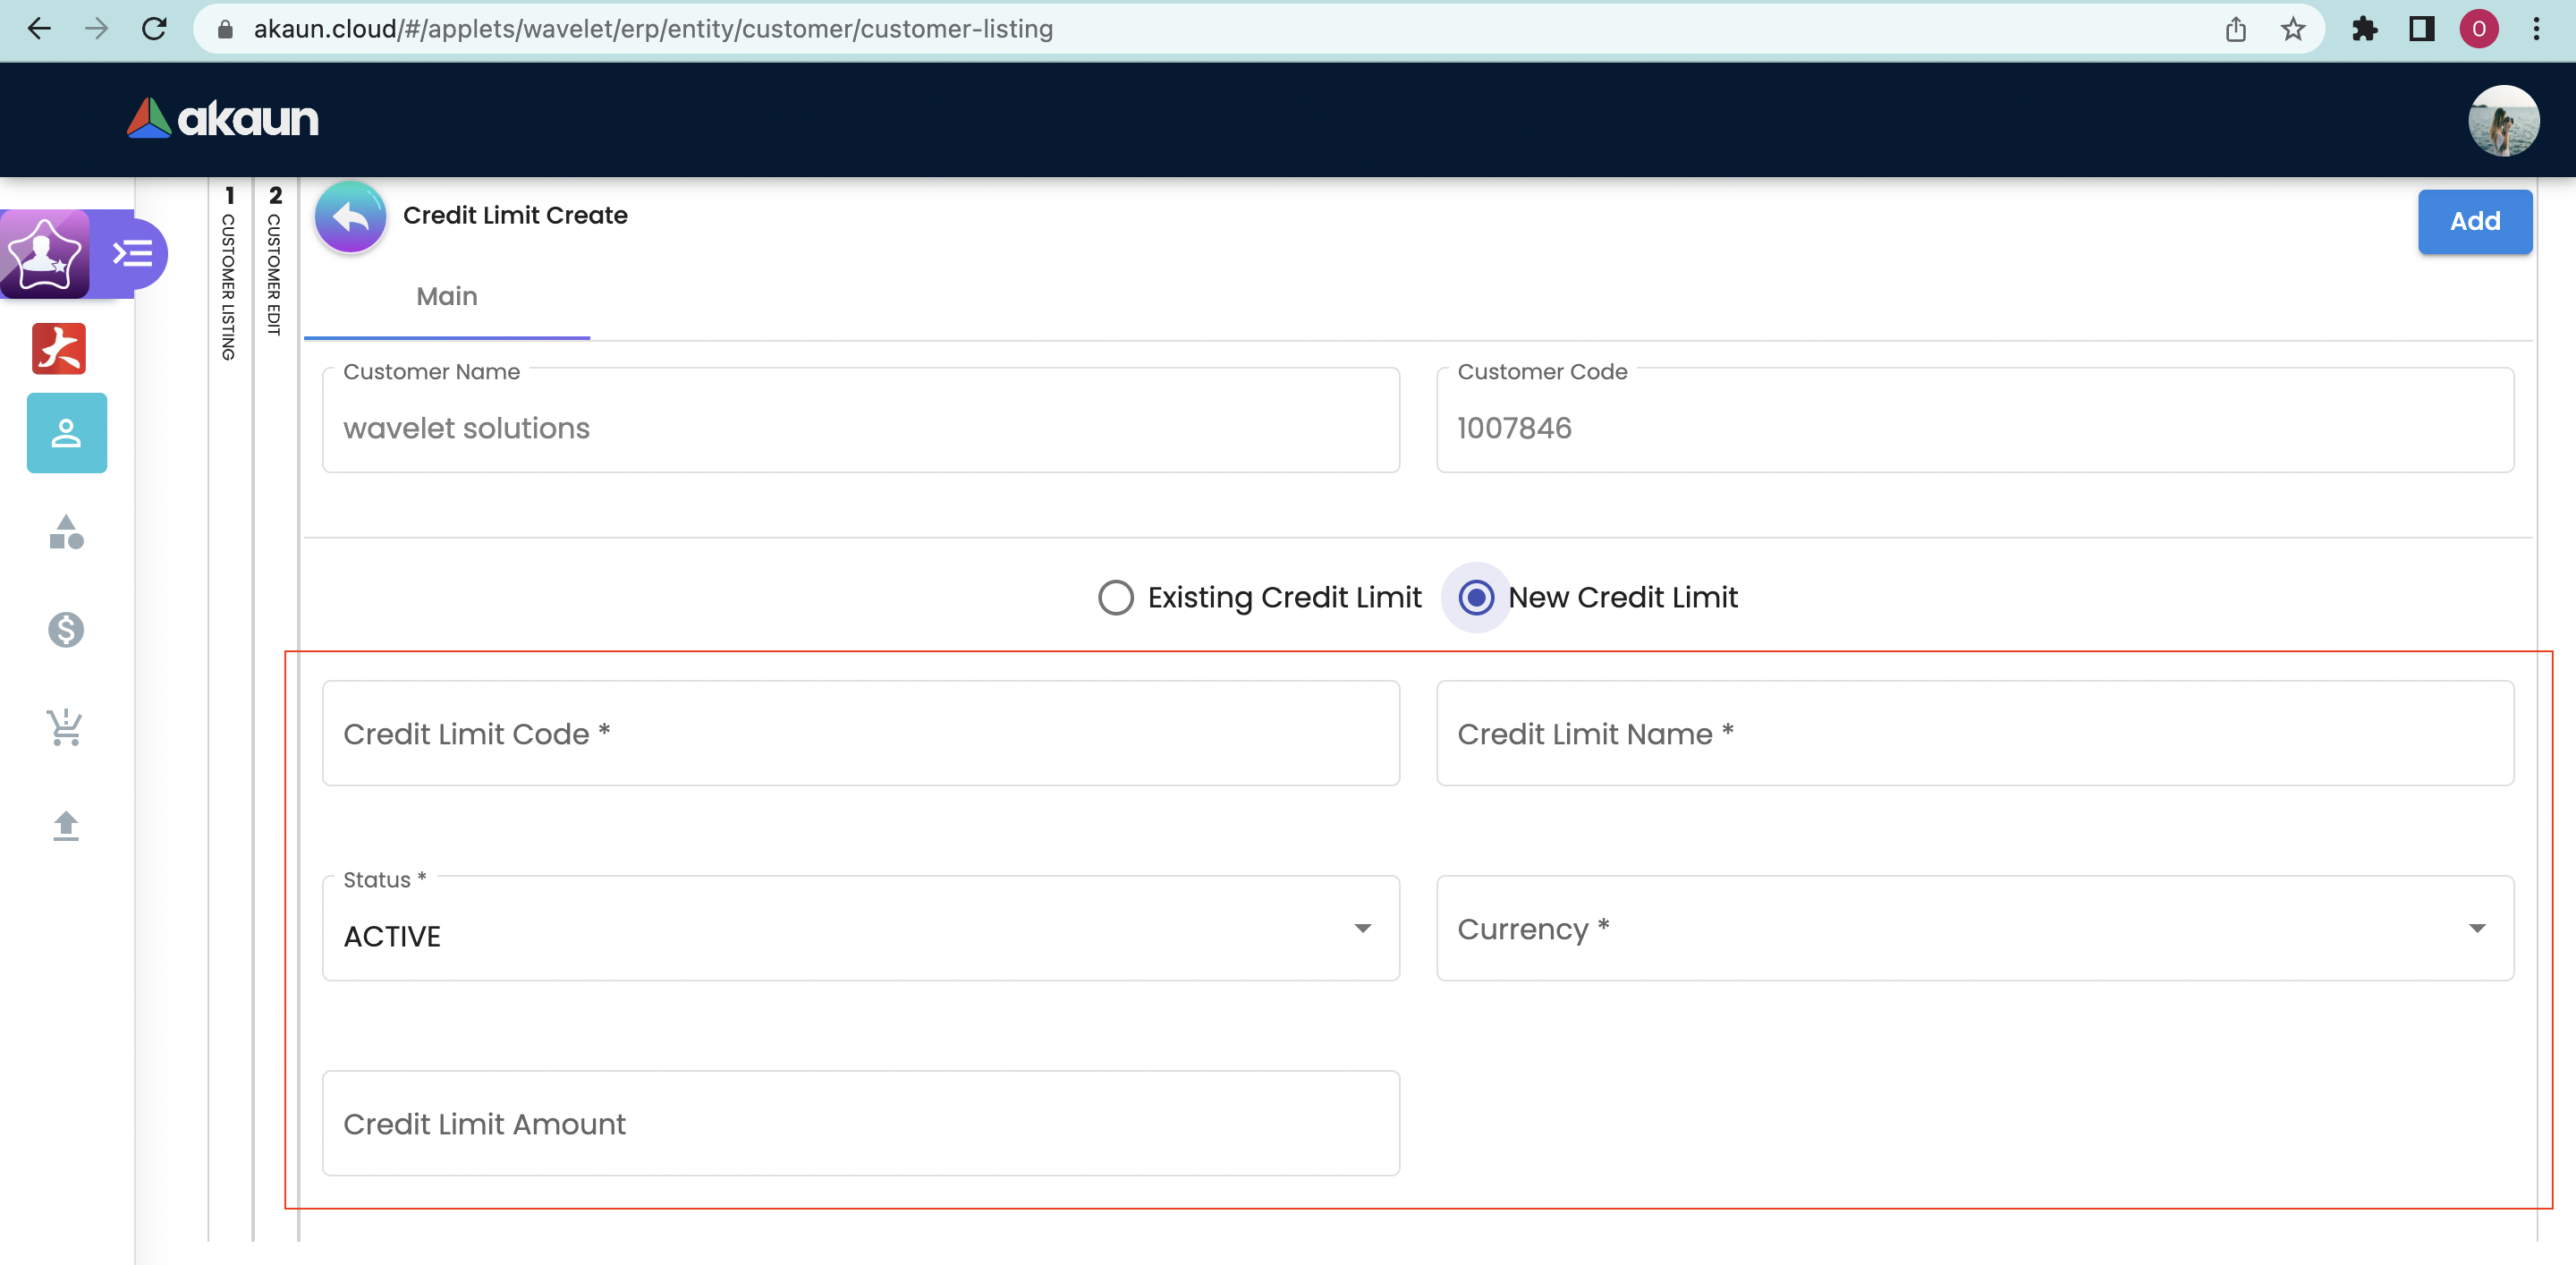
Task: Select Existing Credit Limit radio button
Action: tap(1116, 597)
